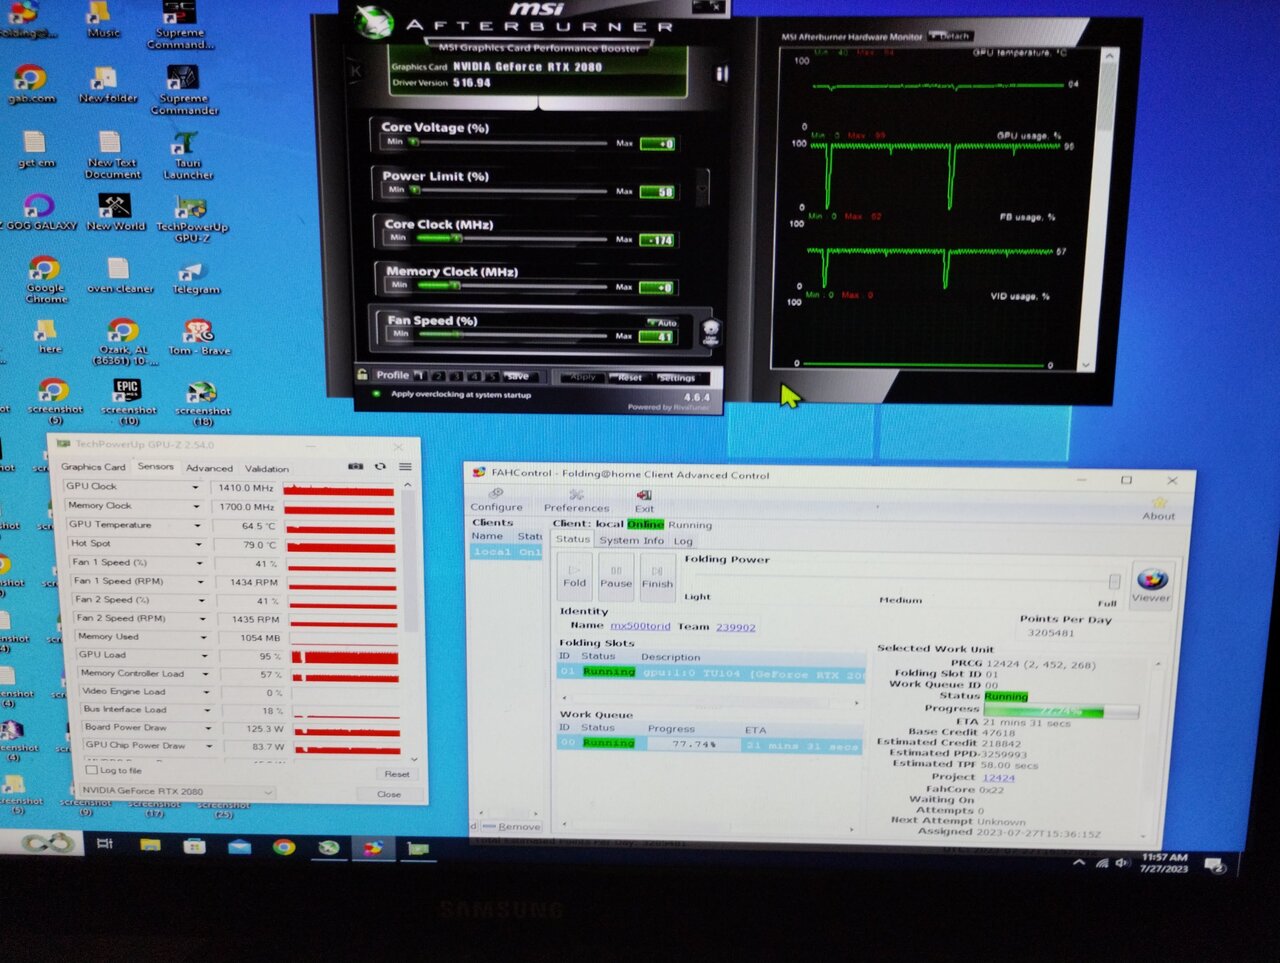Image resolution: width=1280 pixels, height=963 pixels.
Task: Switch to the System Info tab
Action: click(631, 540)
